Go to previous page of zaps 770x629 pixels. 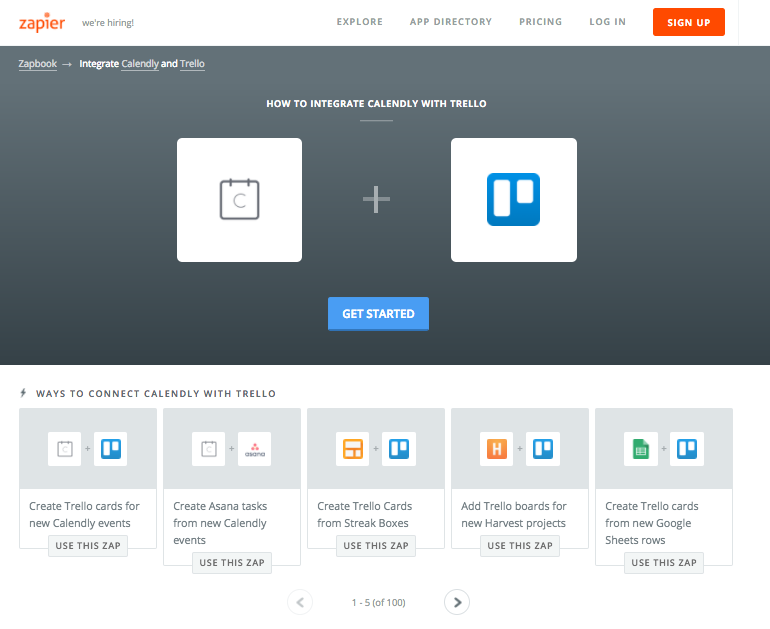[x=300, y=602]
